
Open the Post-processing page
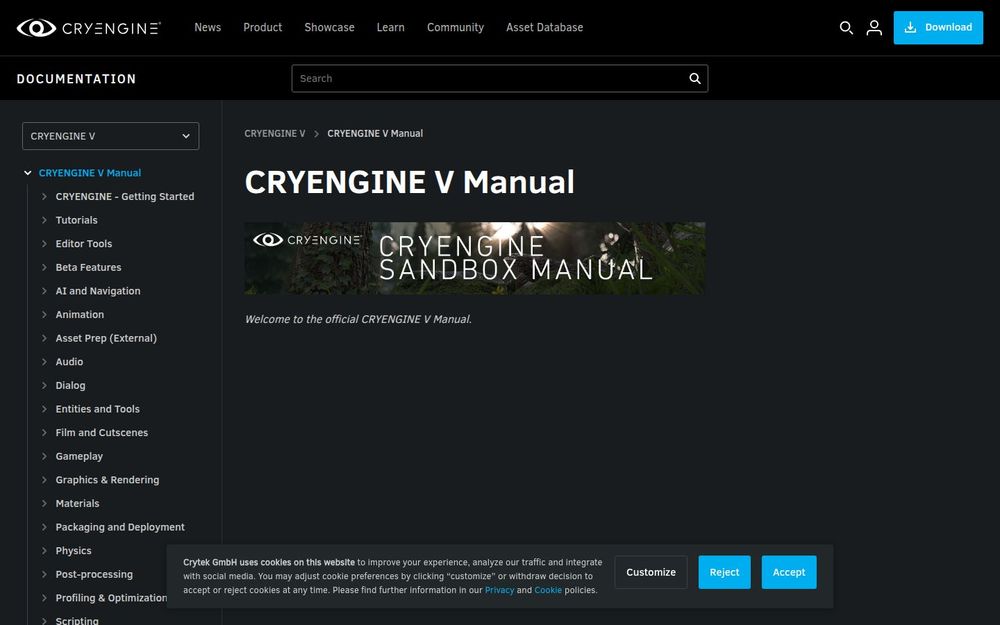(94, 574)
